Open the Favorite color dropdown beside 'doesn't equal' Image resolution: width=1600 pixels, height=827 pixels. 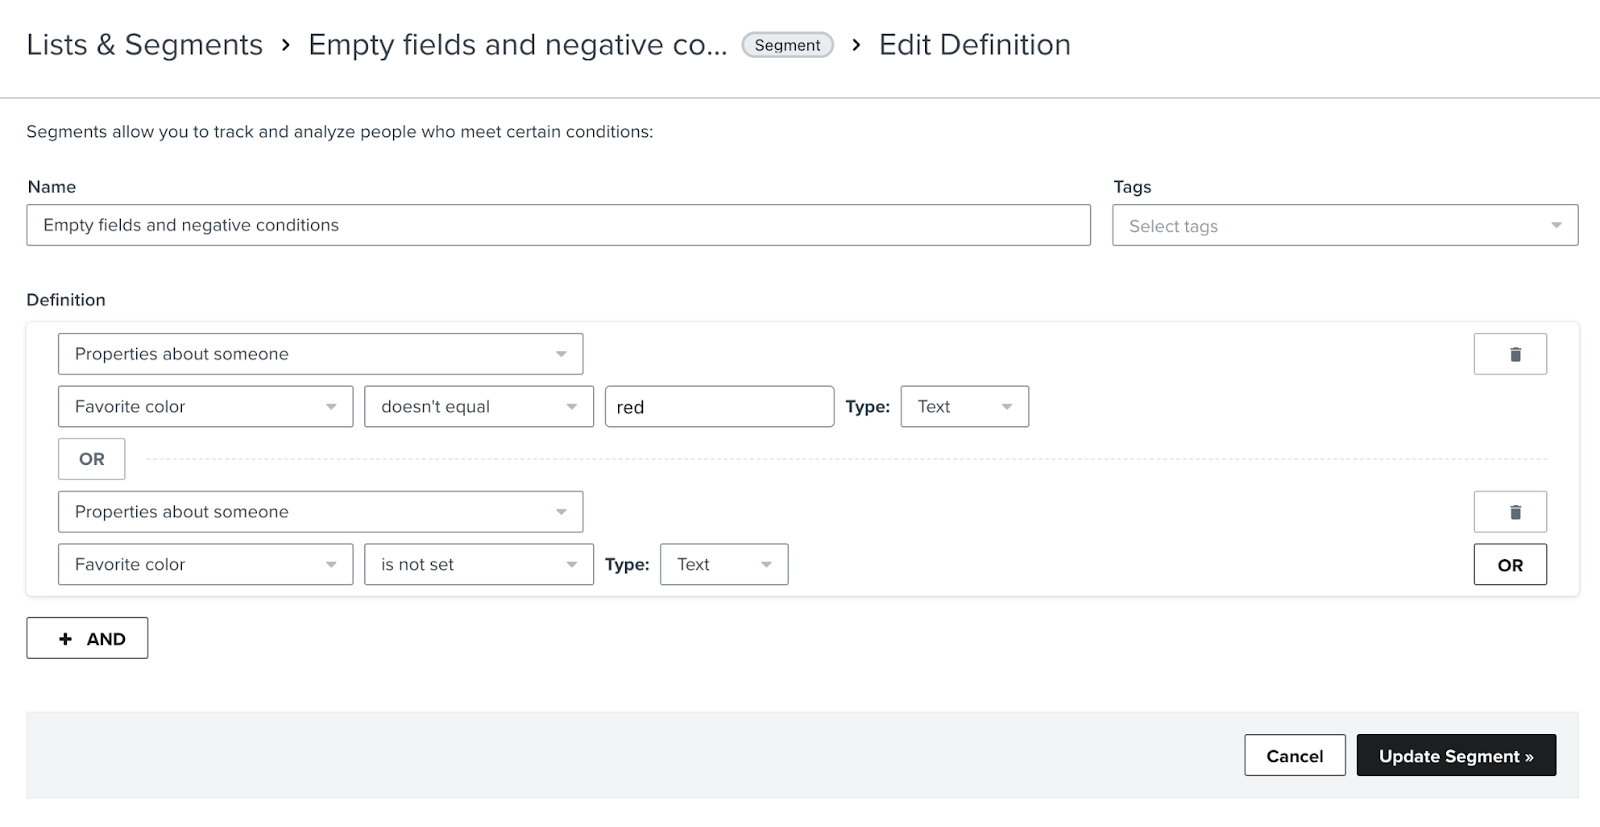(x=205, y=407)
